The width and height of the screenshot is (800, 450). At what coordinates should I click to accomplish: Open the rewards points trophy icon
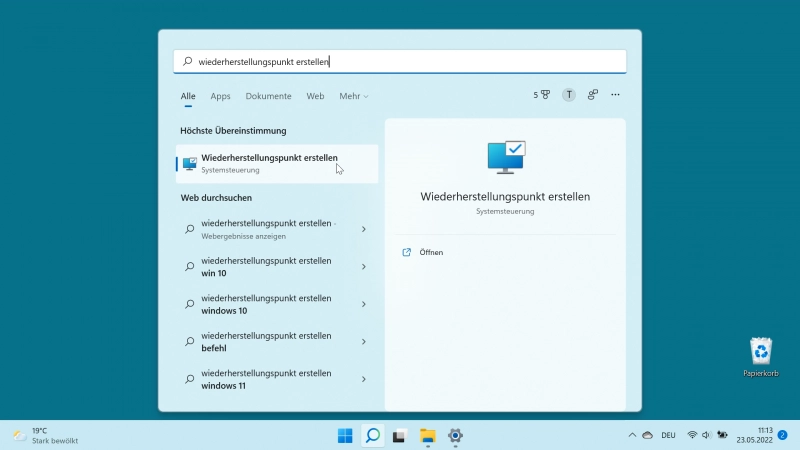point(542,95)
